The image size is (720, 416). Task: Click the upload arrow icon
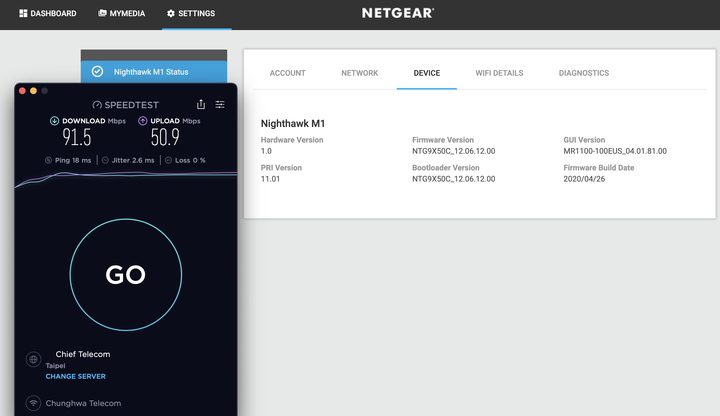click(x=142, y=121)
